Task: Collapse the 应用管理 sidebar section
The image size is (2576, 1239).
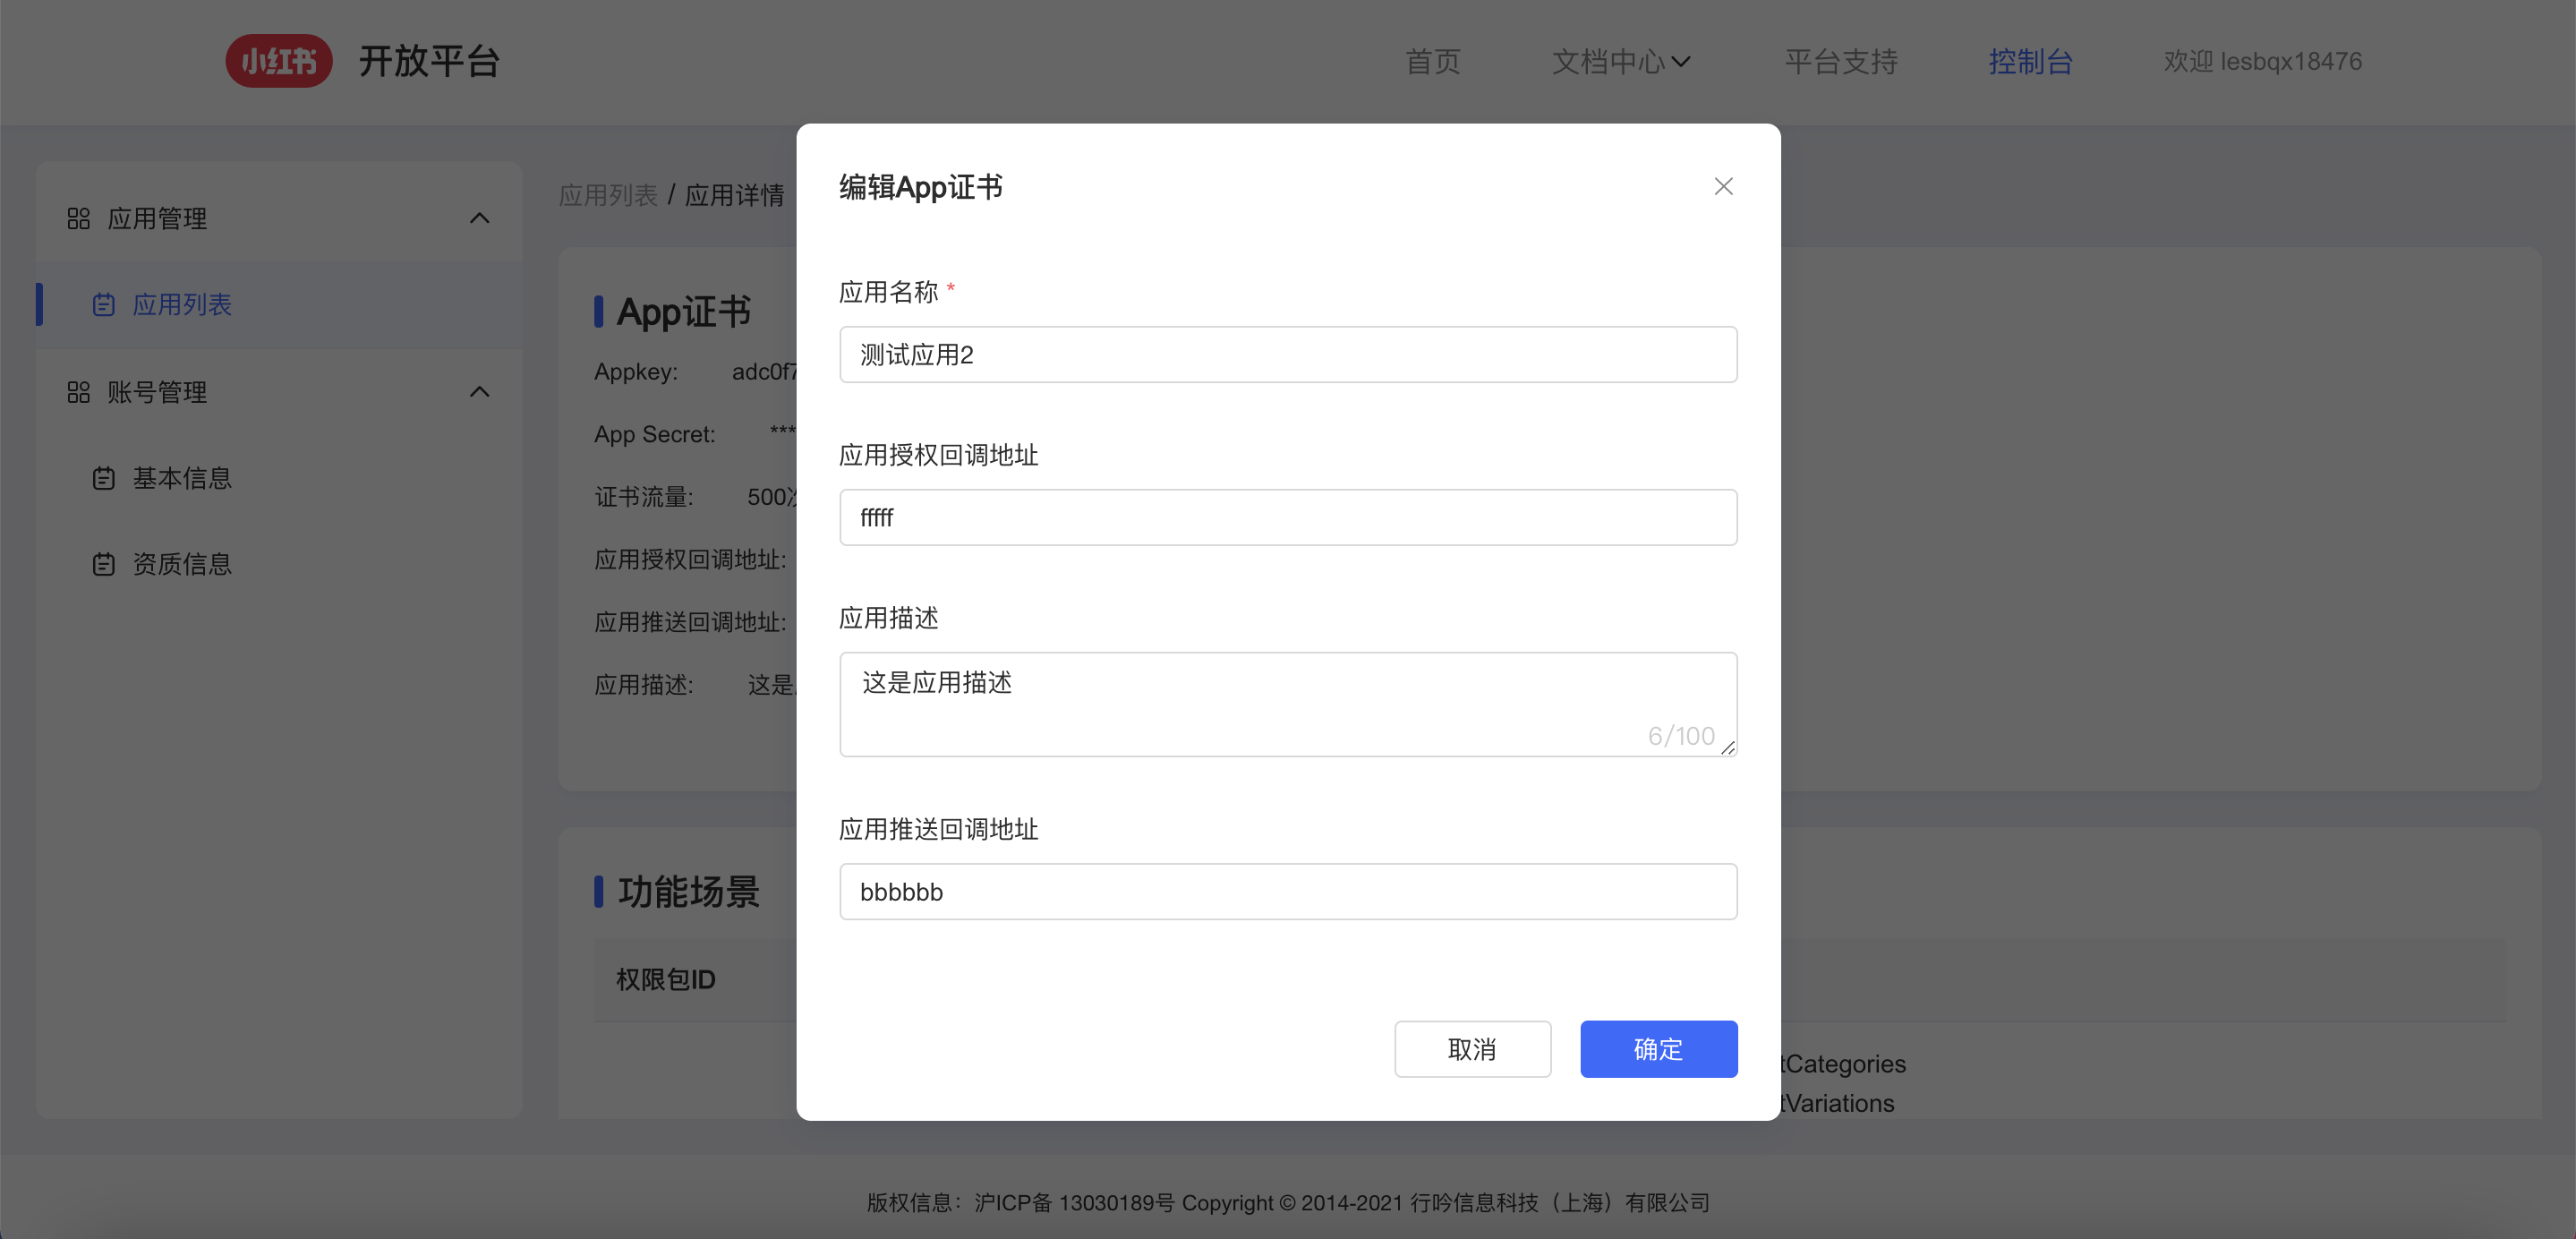Action: 480,218
